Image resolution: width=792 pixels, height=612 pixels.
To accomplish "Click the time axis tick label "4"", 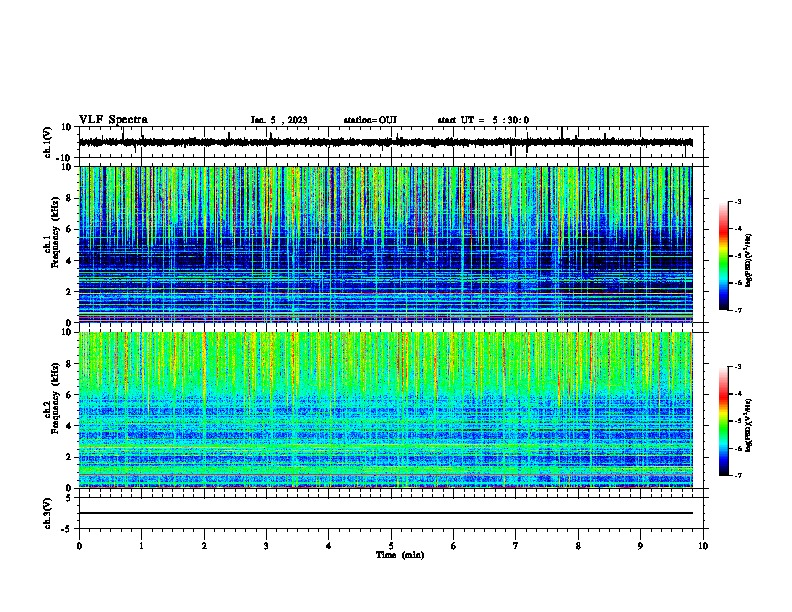I will click(329, 546).
